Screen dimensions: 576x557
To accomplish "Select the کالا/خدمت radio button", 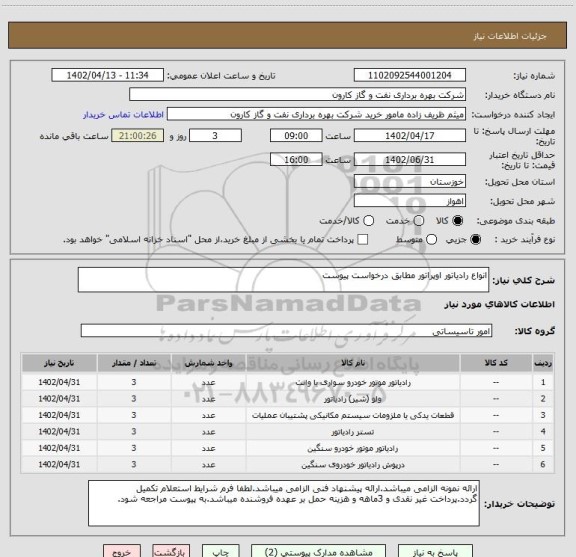I will [368, 220].
